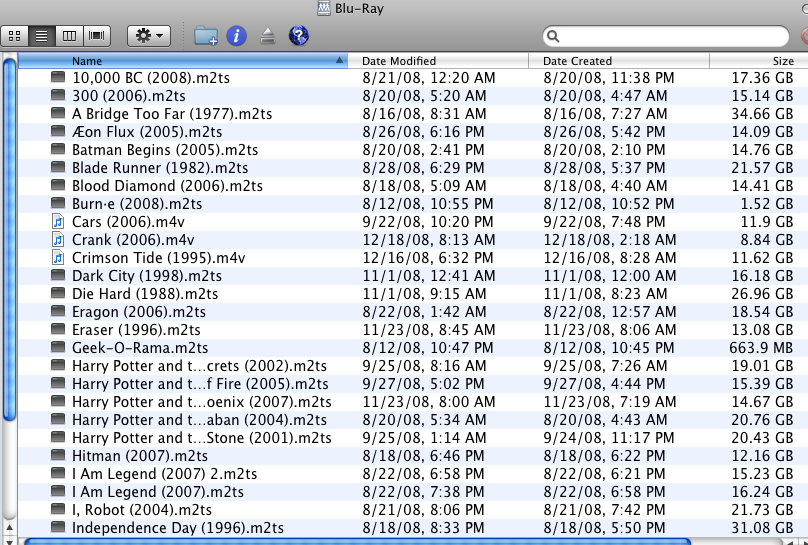Click Blu-Ray volume icon in title bar

point(324,8)
